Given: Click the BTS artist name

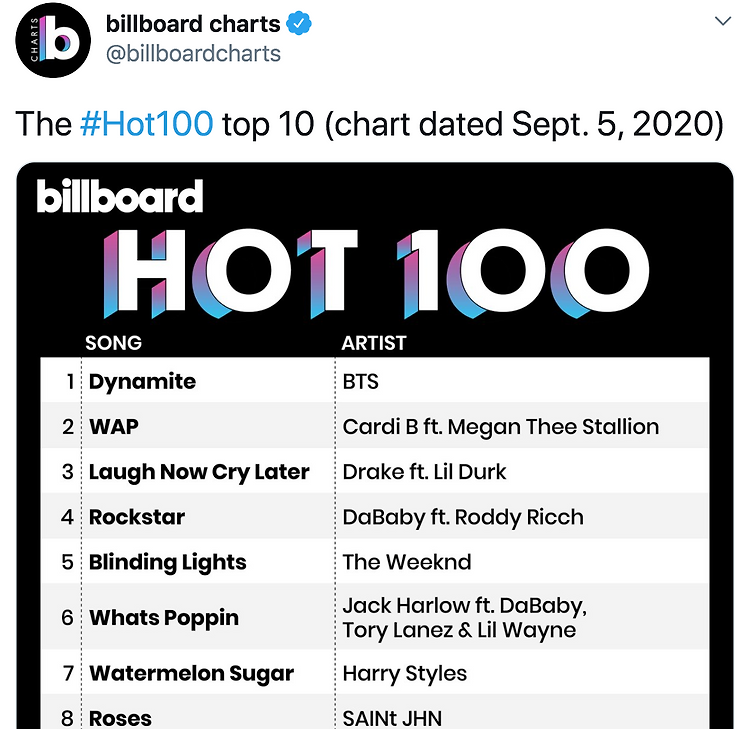Looking at the screenshot, I should (361, 382).
